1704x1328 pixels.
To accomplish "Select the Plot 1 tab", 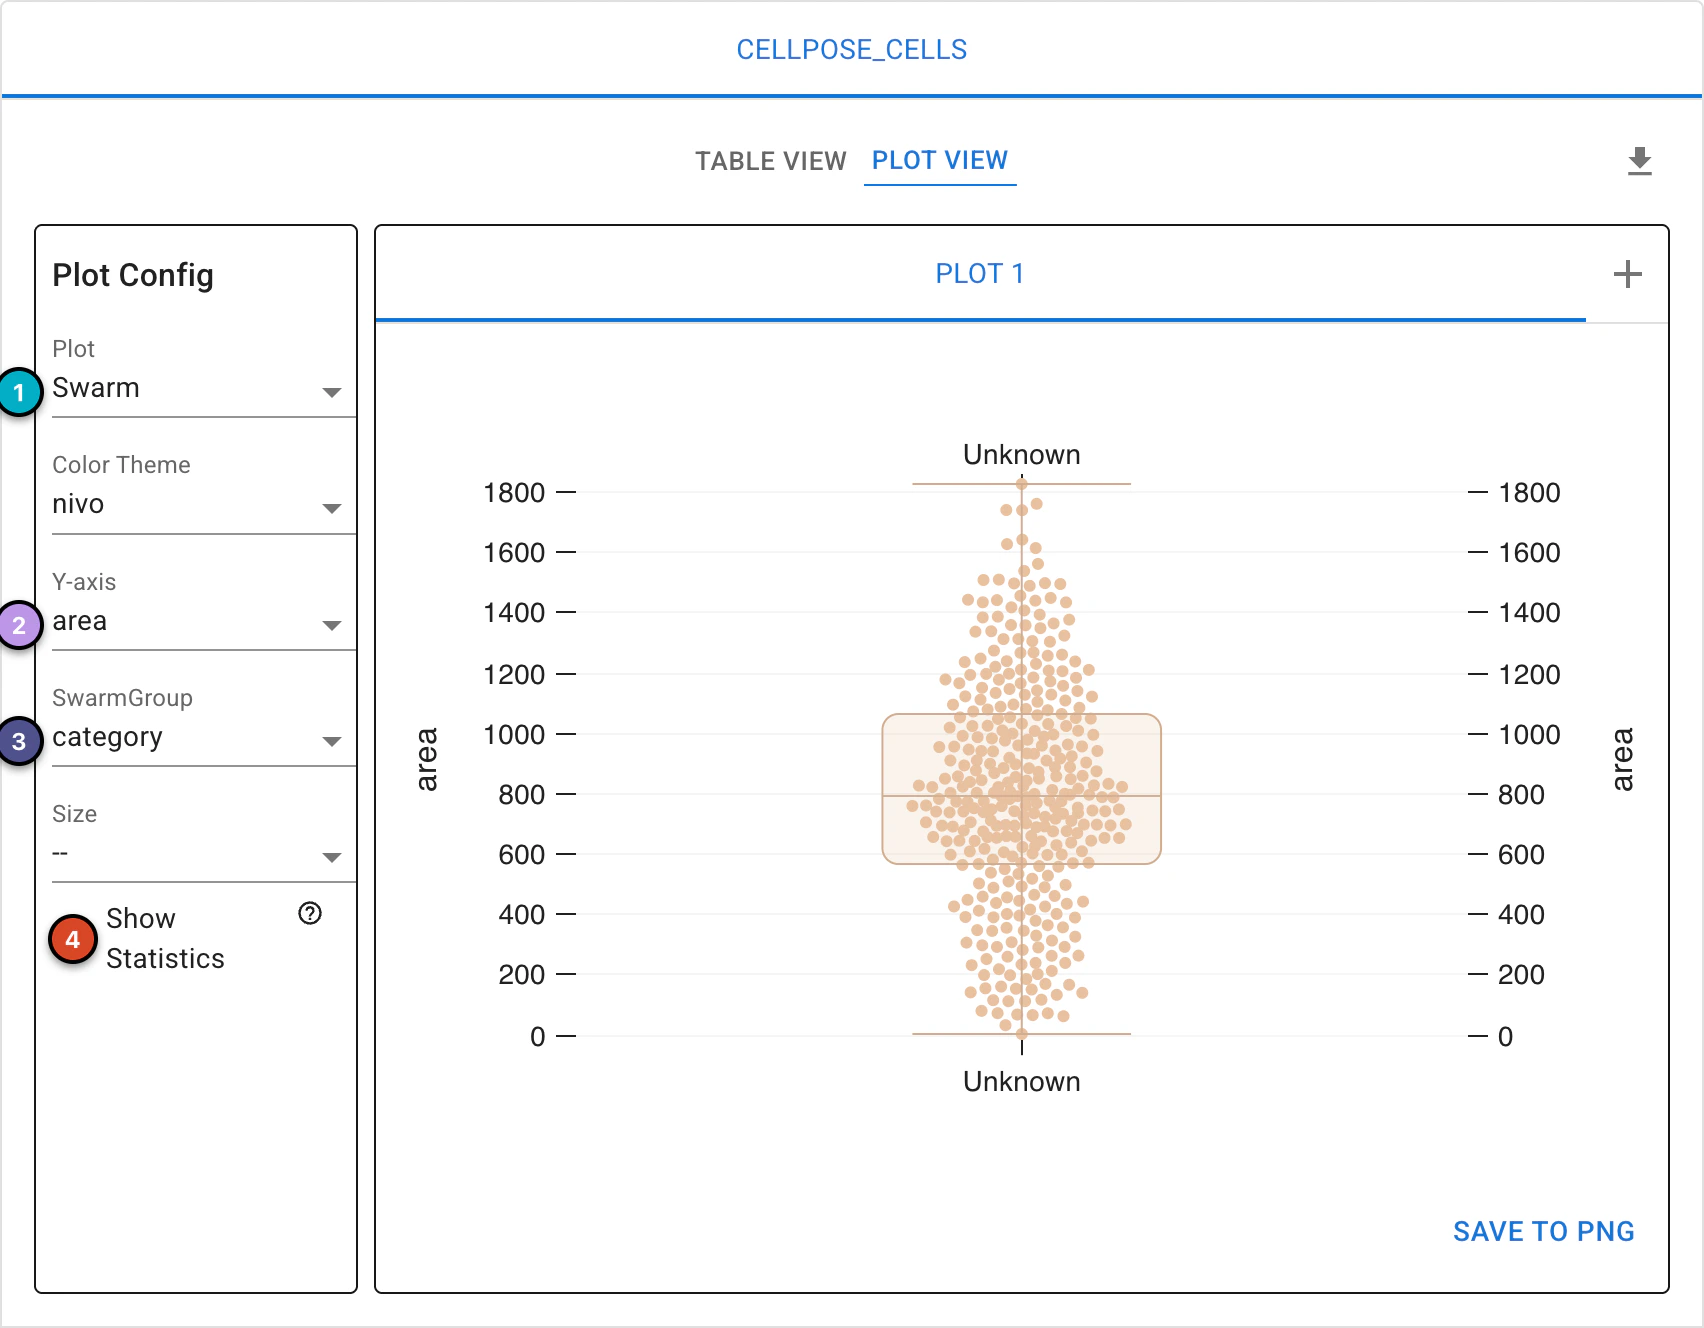I will coord(980,274).
